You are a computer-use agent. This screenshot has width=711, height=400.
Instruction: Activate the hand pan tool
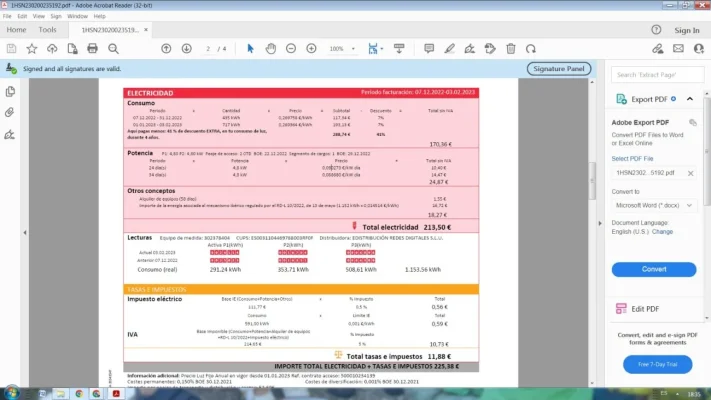[x=271, y=49]
